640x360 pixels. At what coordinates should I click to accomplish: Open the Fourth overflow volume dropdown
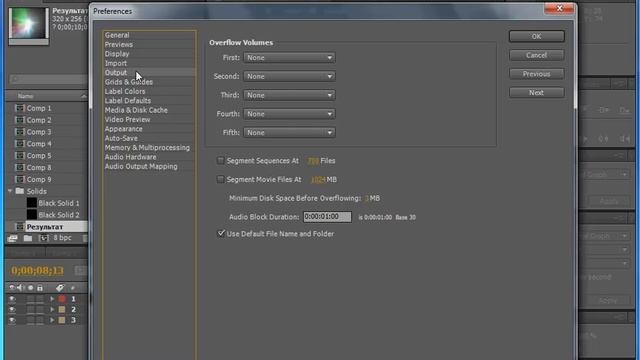coord(289,114)
